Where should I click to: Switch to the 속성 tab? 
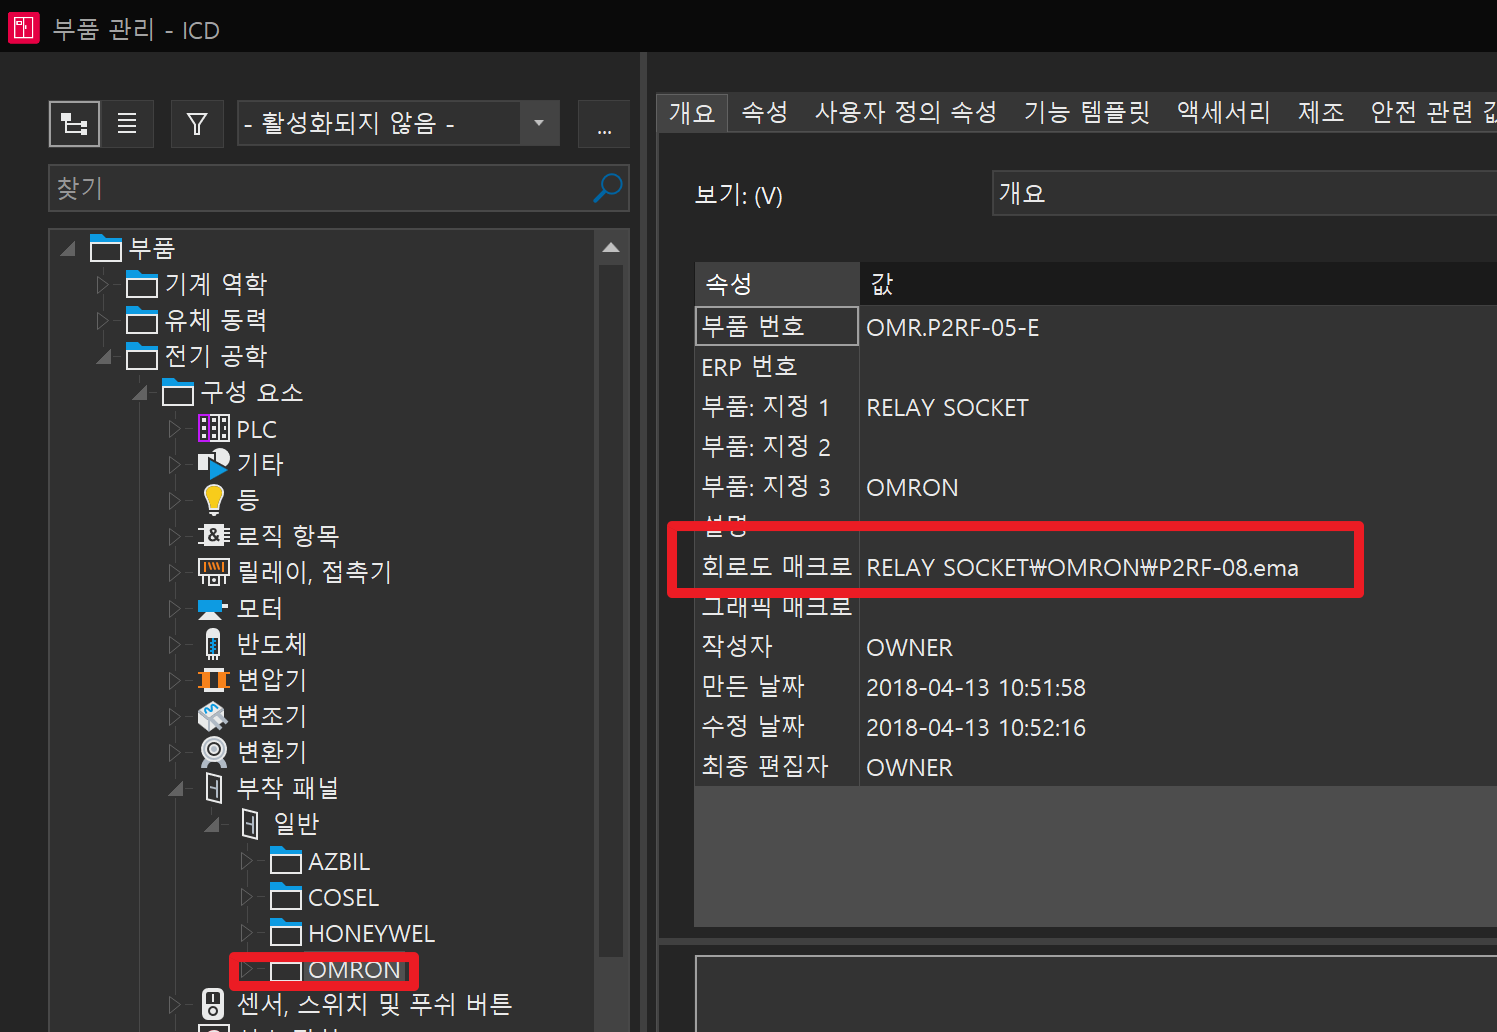(x=764, y=112)
